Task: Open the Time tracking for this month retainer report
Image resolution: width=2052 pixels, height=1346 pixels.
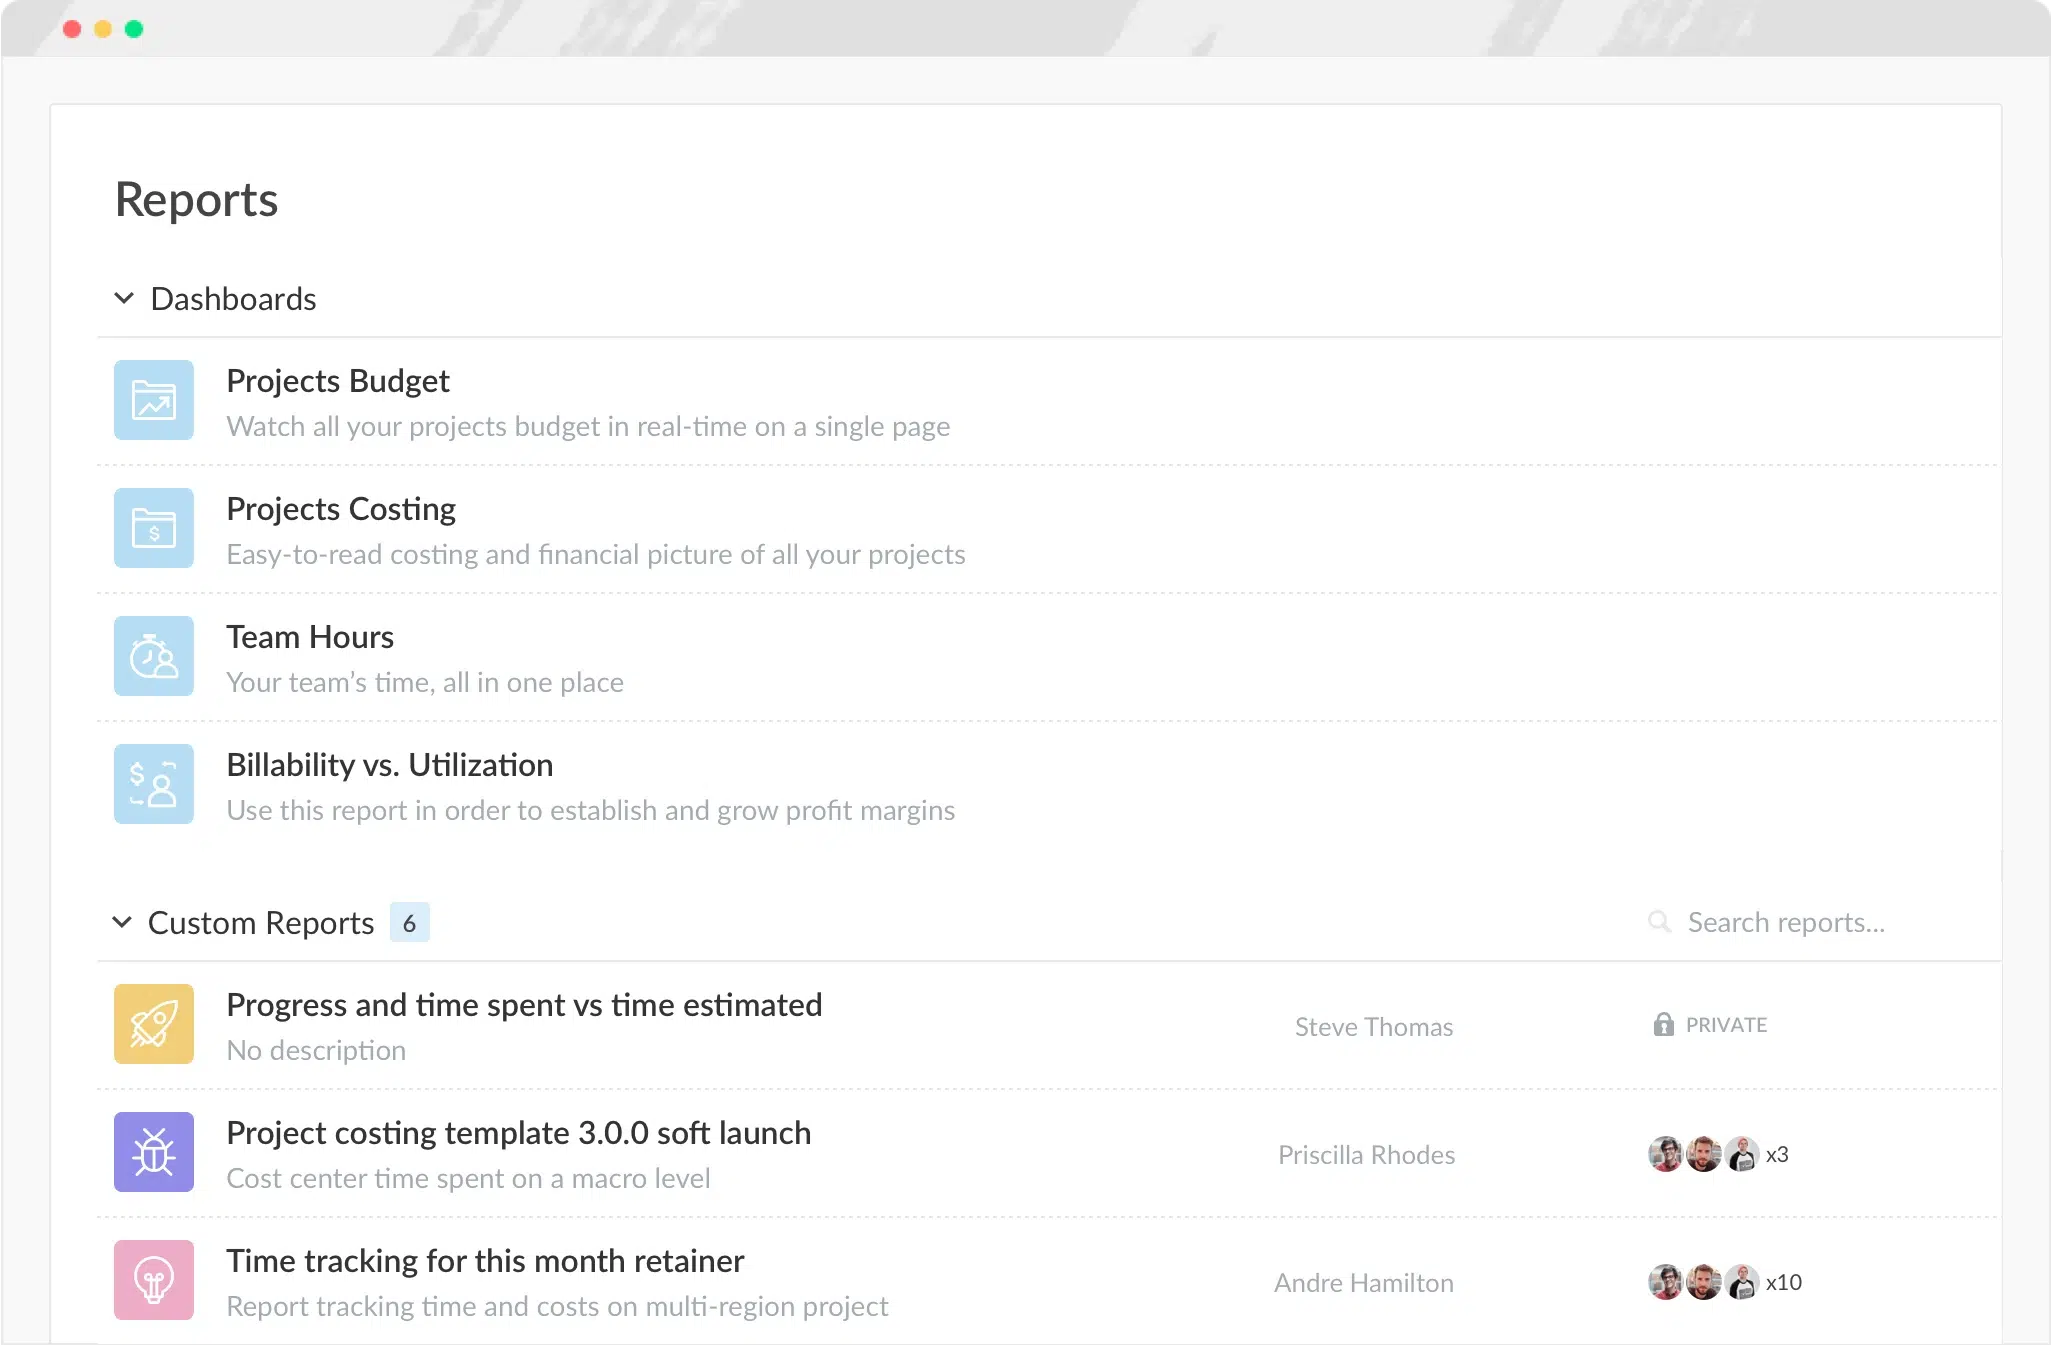Action: (x=485, y=1260)
